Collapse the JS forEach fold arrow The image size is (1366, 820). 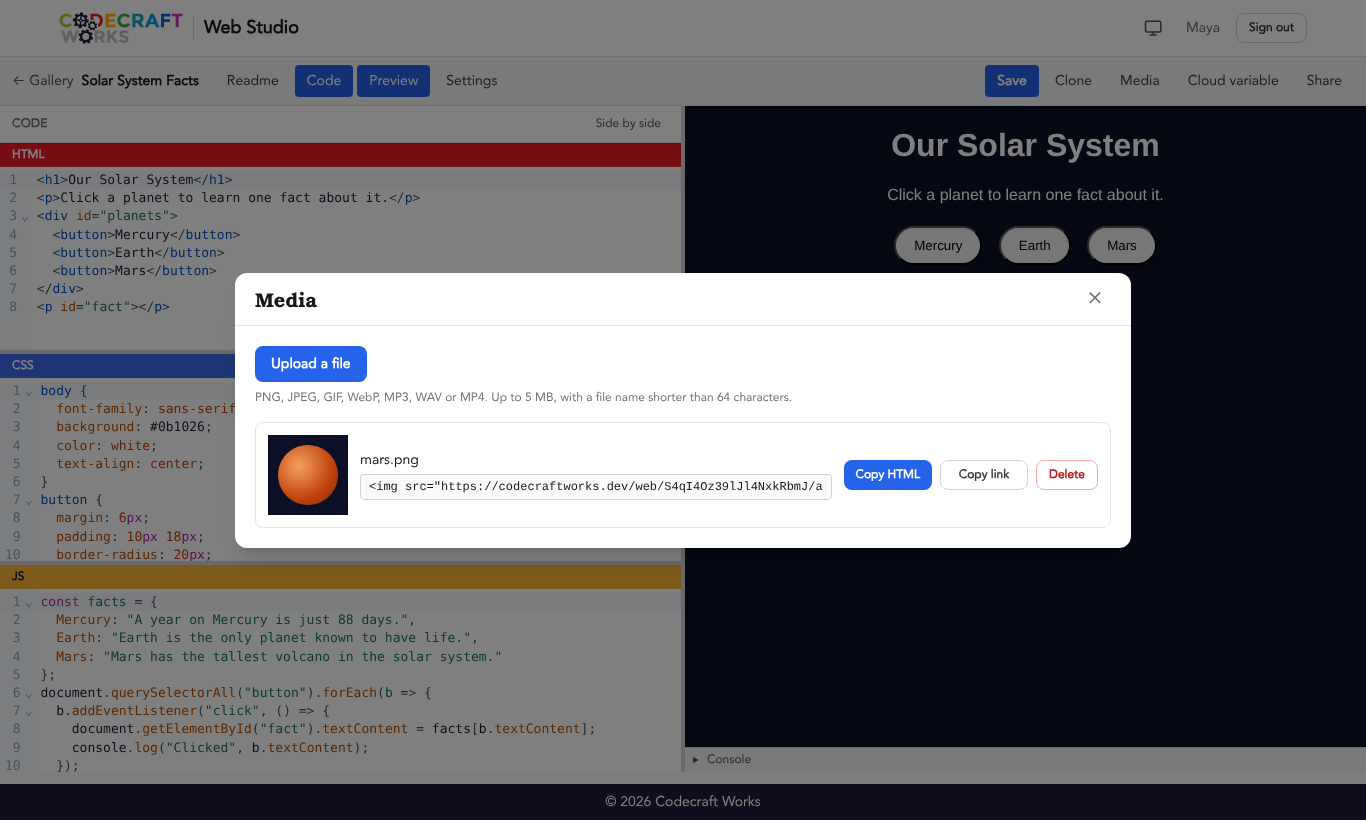pyautogui.click(x=28, y=693)
